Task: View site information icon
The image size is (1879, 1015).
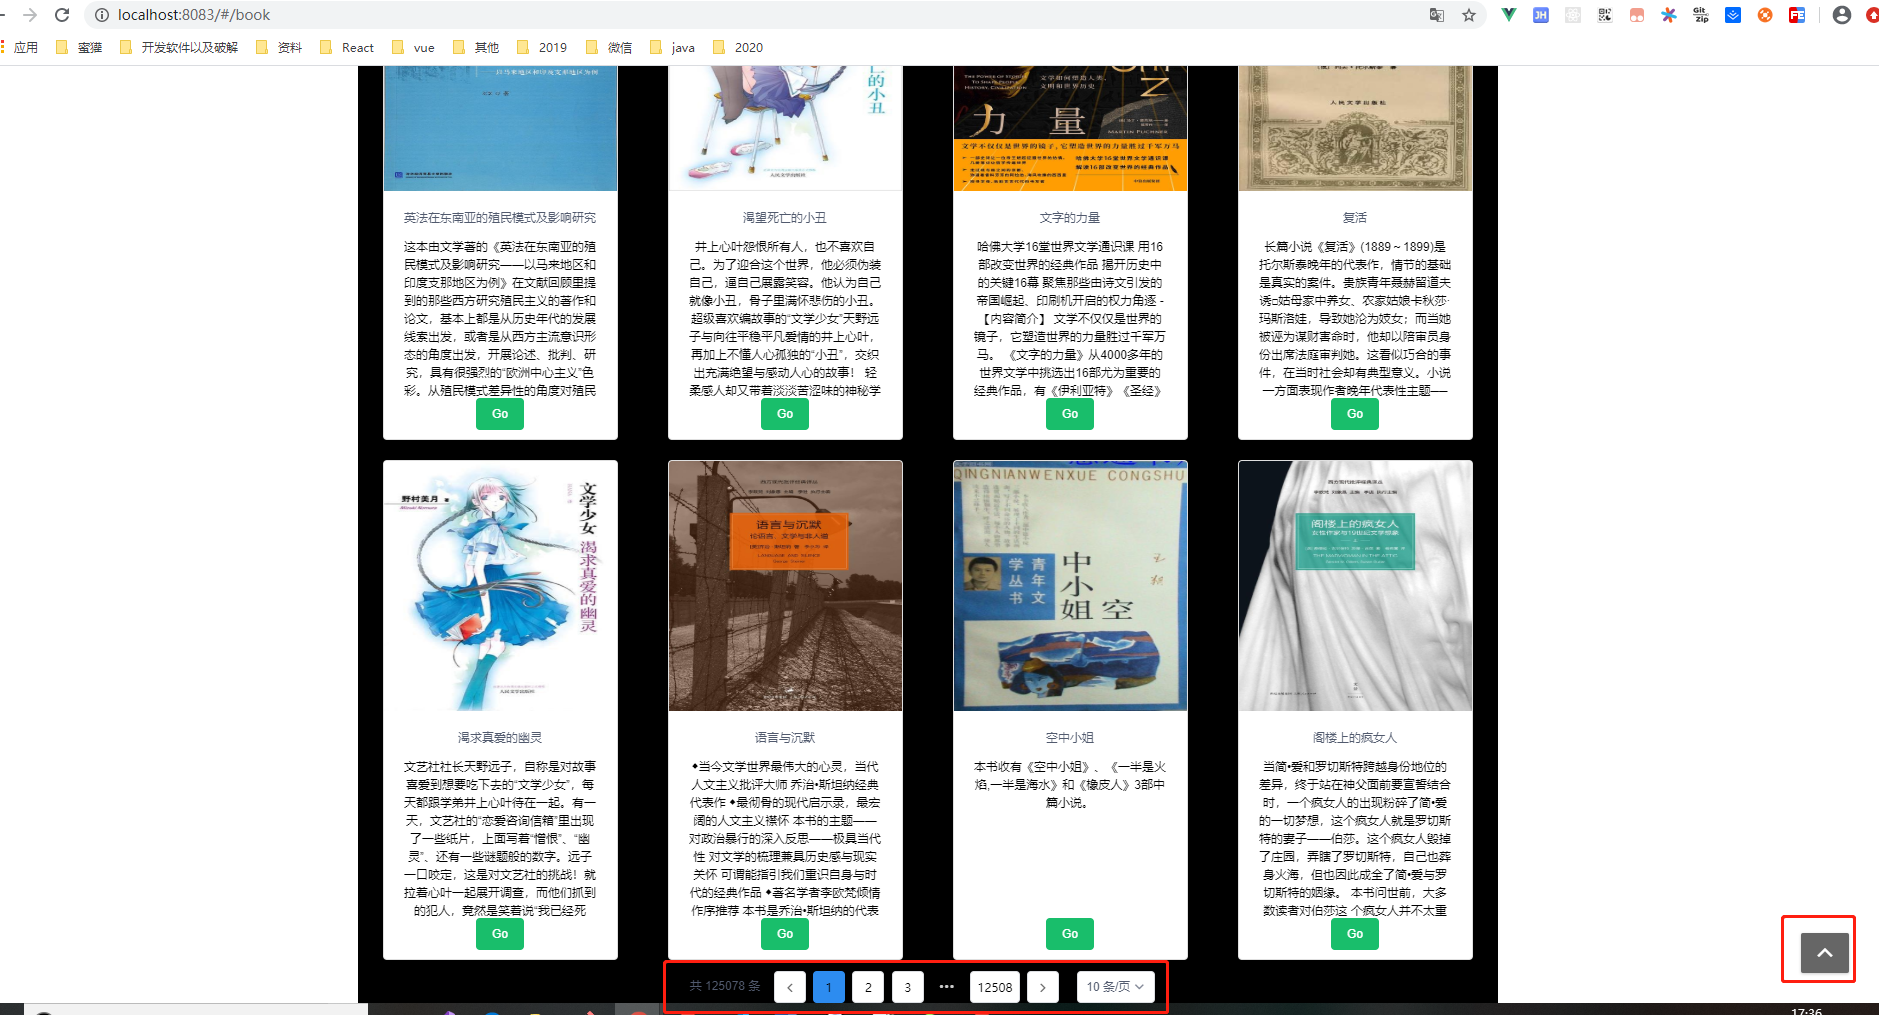Action: pos(101,15)
